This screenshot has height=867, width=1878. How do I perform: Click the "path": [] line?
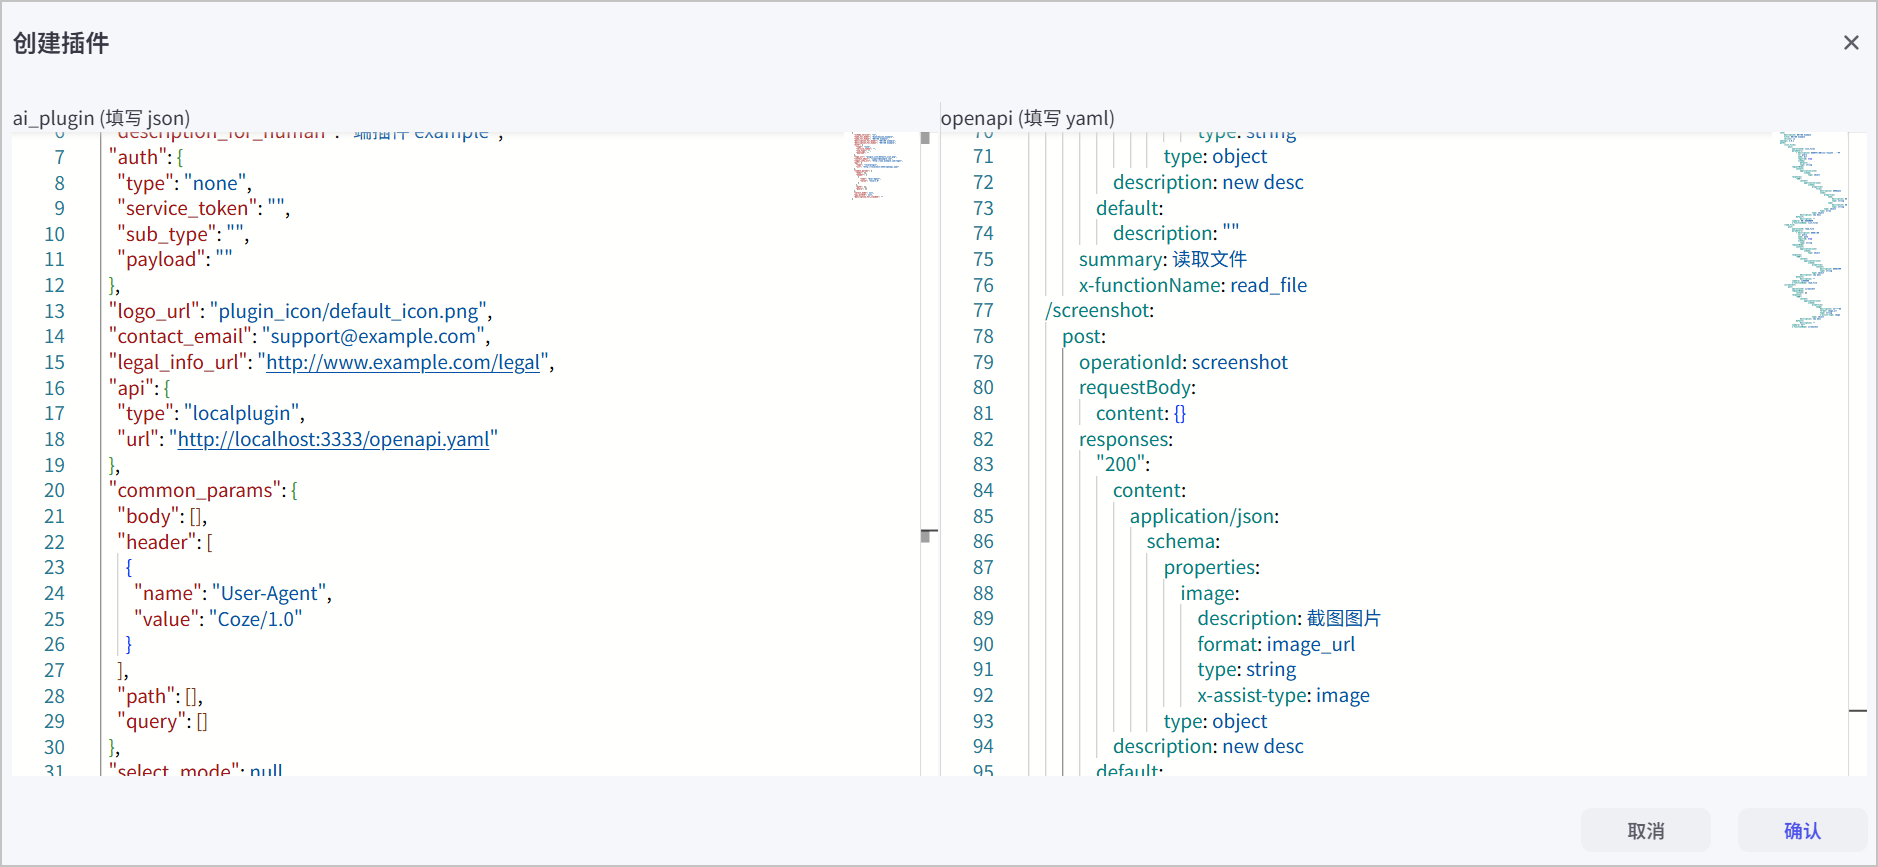[160, 696]
